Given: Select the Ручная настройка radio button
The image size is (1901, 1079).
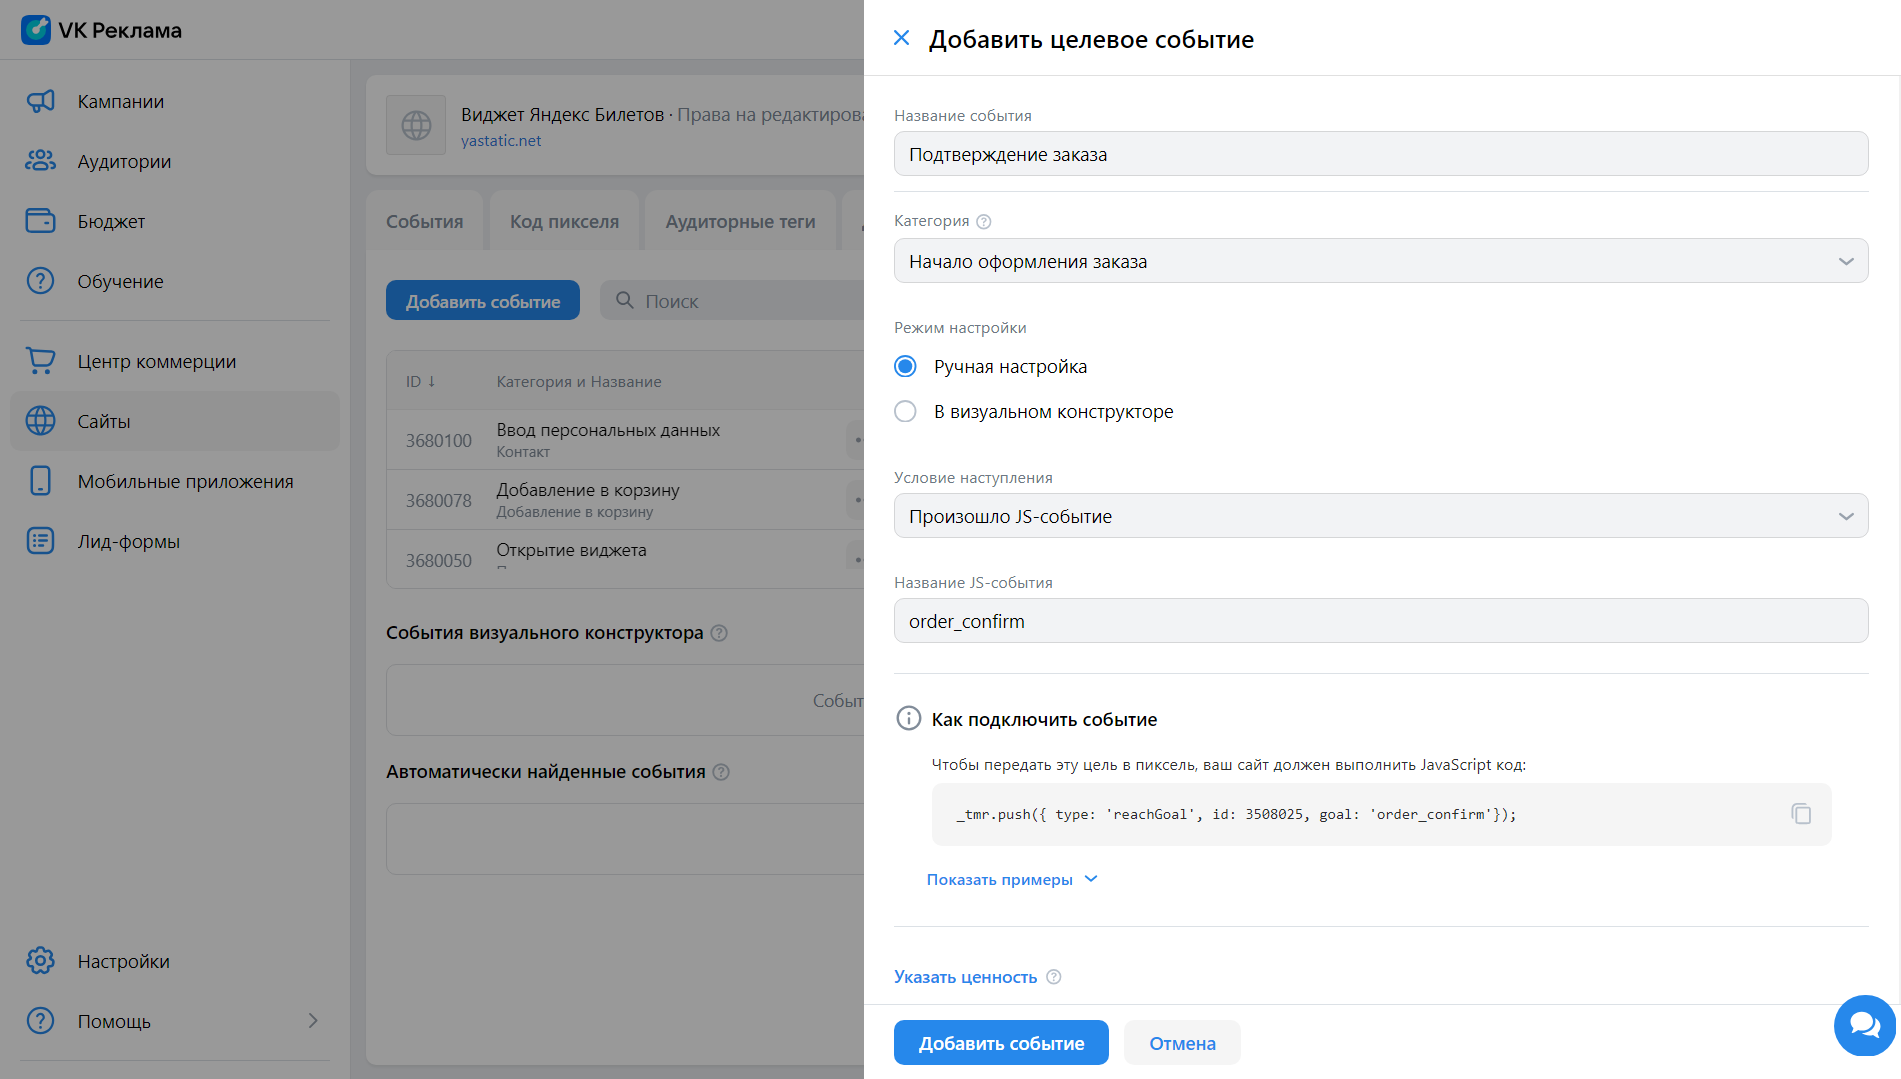Looking at the screenshot, I should pos(905,367).
